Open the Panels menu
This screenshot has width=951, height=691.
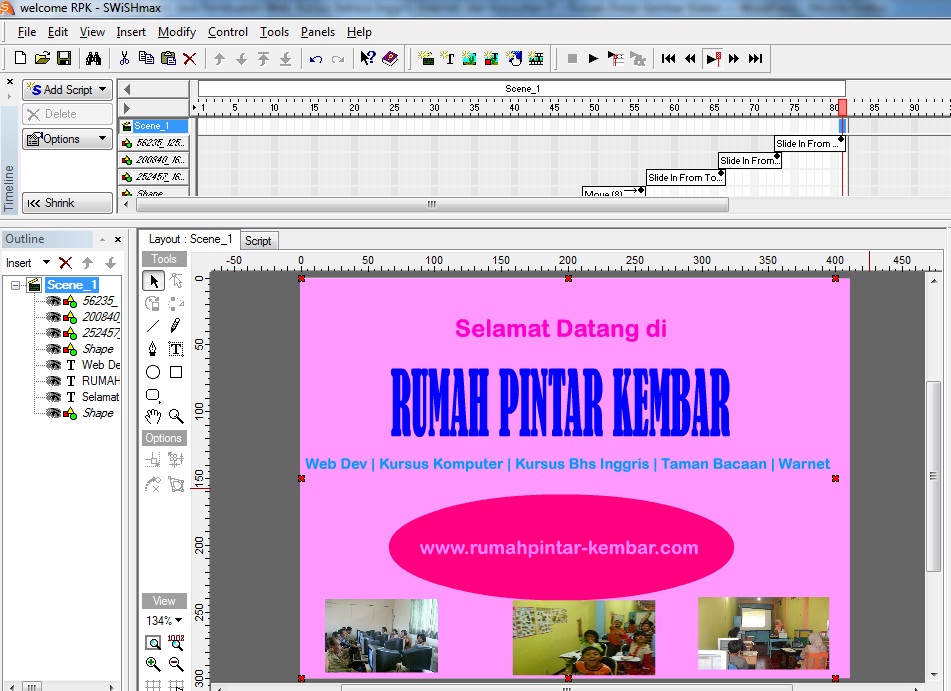(318, 32)
